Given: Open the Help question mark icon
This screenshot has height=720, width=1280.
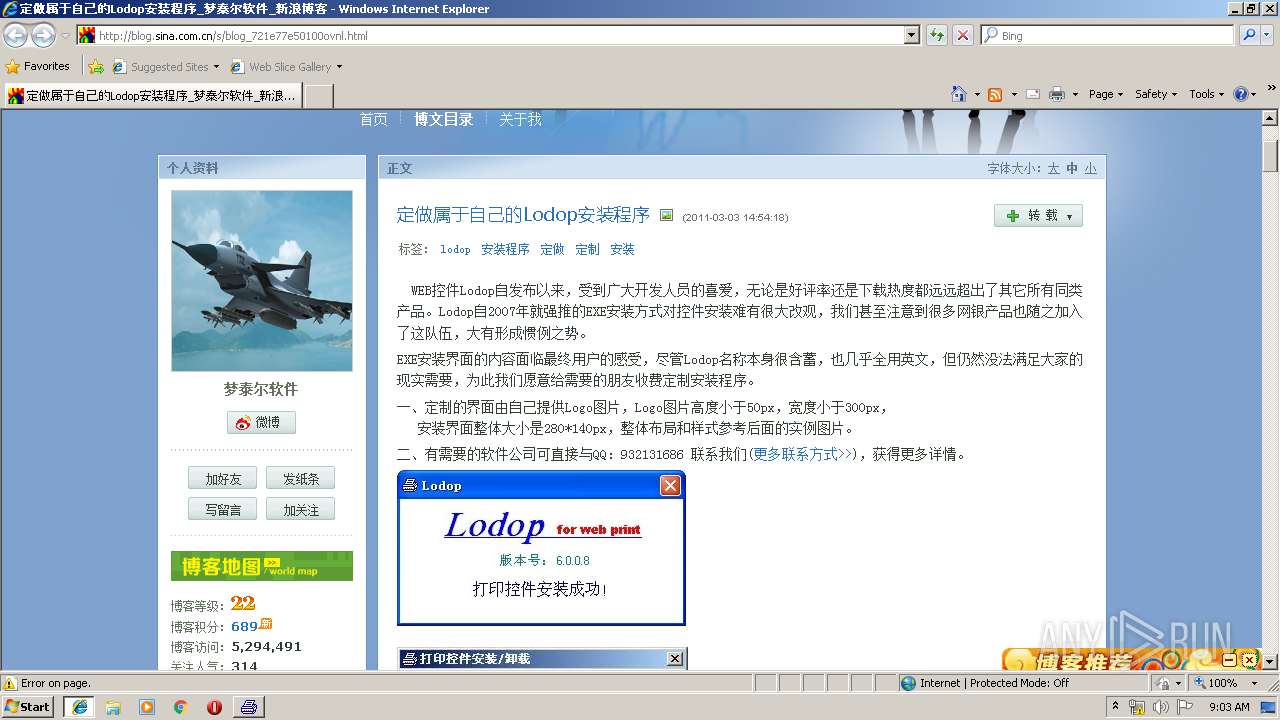Looking at the screenshot, I should pyautogui.click(x=1241, y=94).
